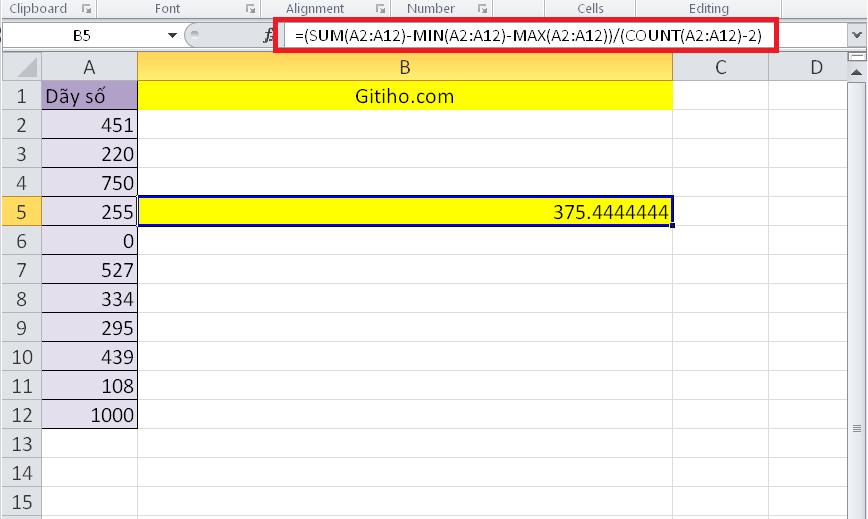868x519 pixels.
Task: Select cell containing 451
Action: click(90, 124)
